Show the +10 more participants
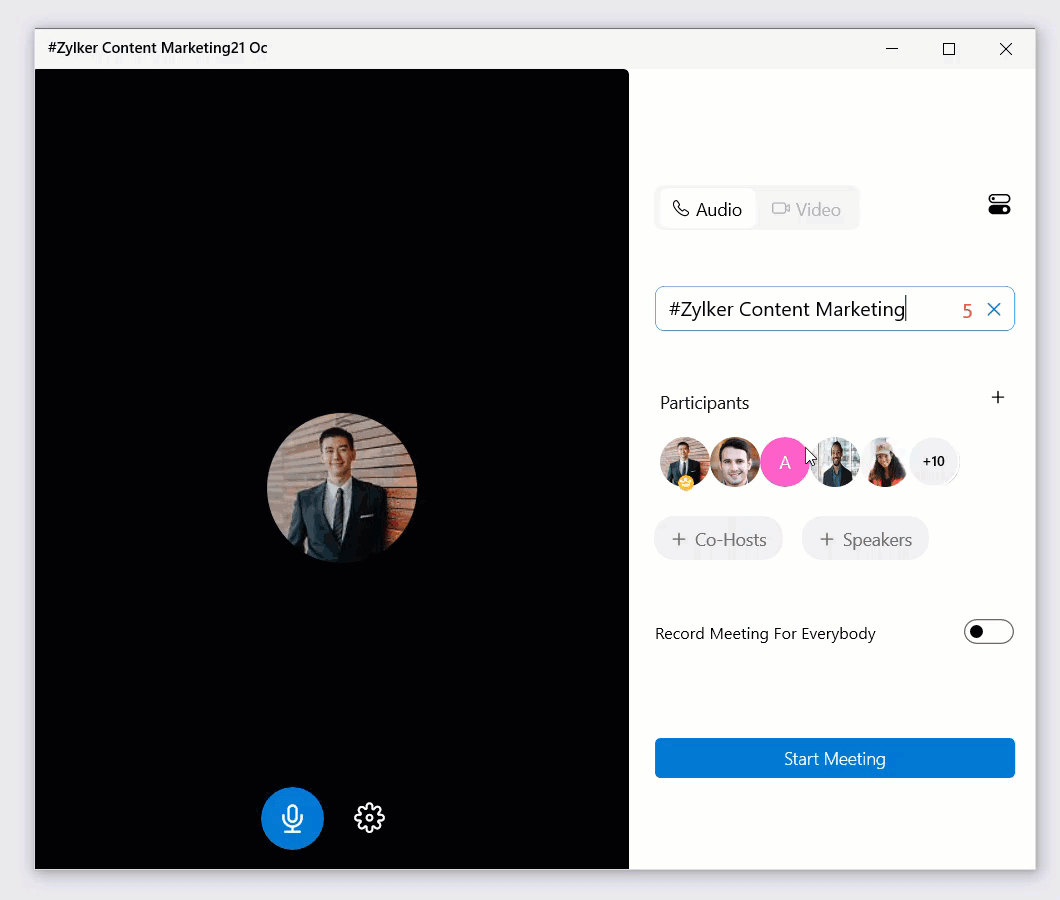1060x900 pixels. tap(934, 462)
